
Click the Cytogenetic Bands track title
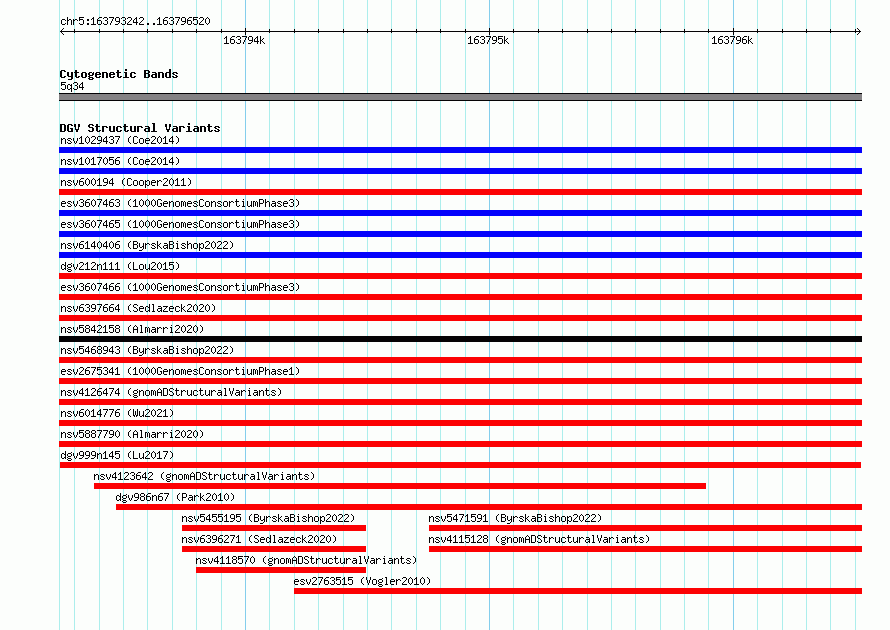click(119, 74)
